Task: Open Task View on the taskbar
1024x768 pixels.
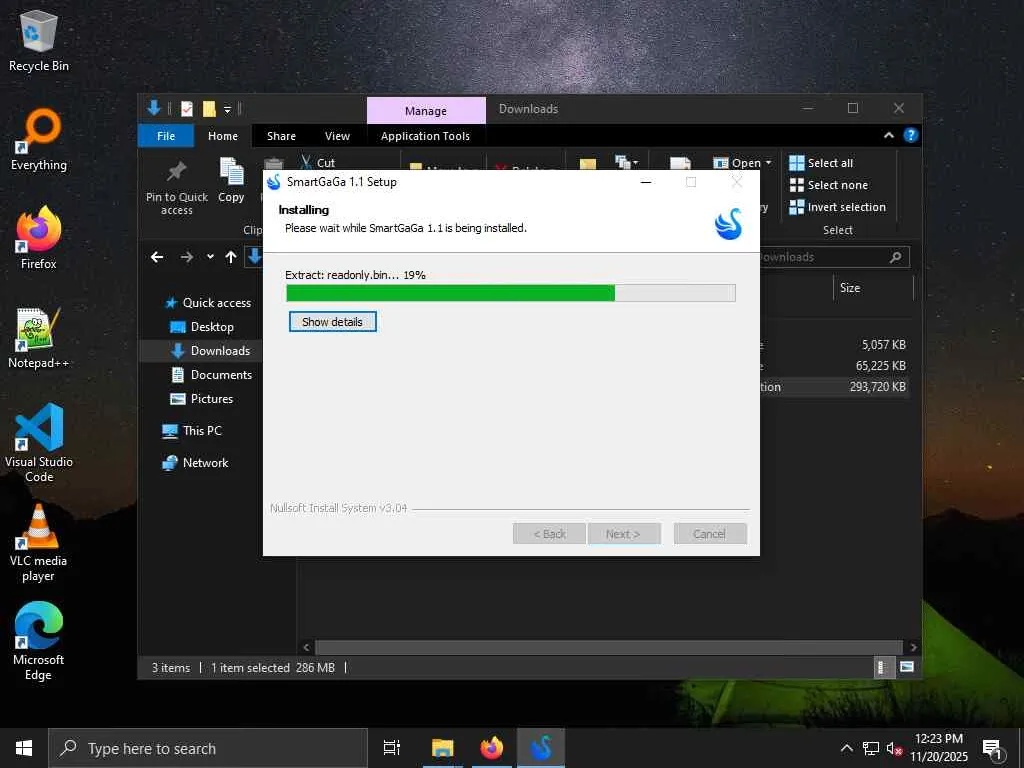Action: pyautogui.click(x=391, y=748)
